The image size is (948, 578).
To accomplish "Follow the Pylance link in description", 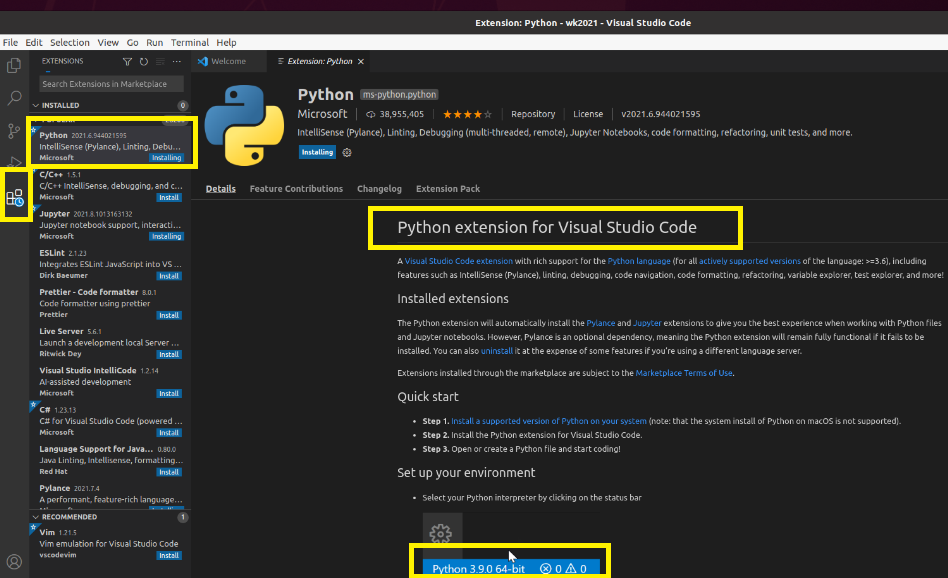I will coord(600,323).
